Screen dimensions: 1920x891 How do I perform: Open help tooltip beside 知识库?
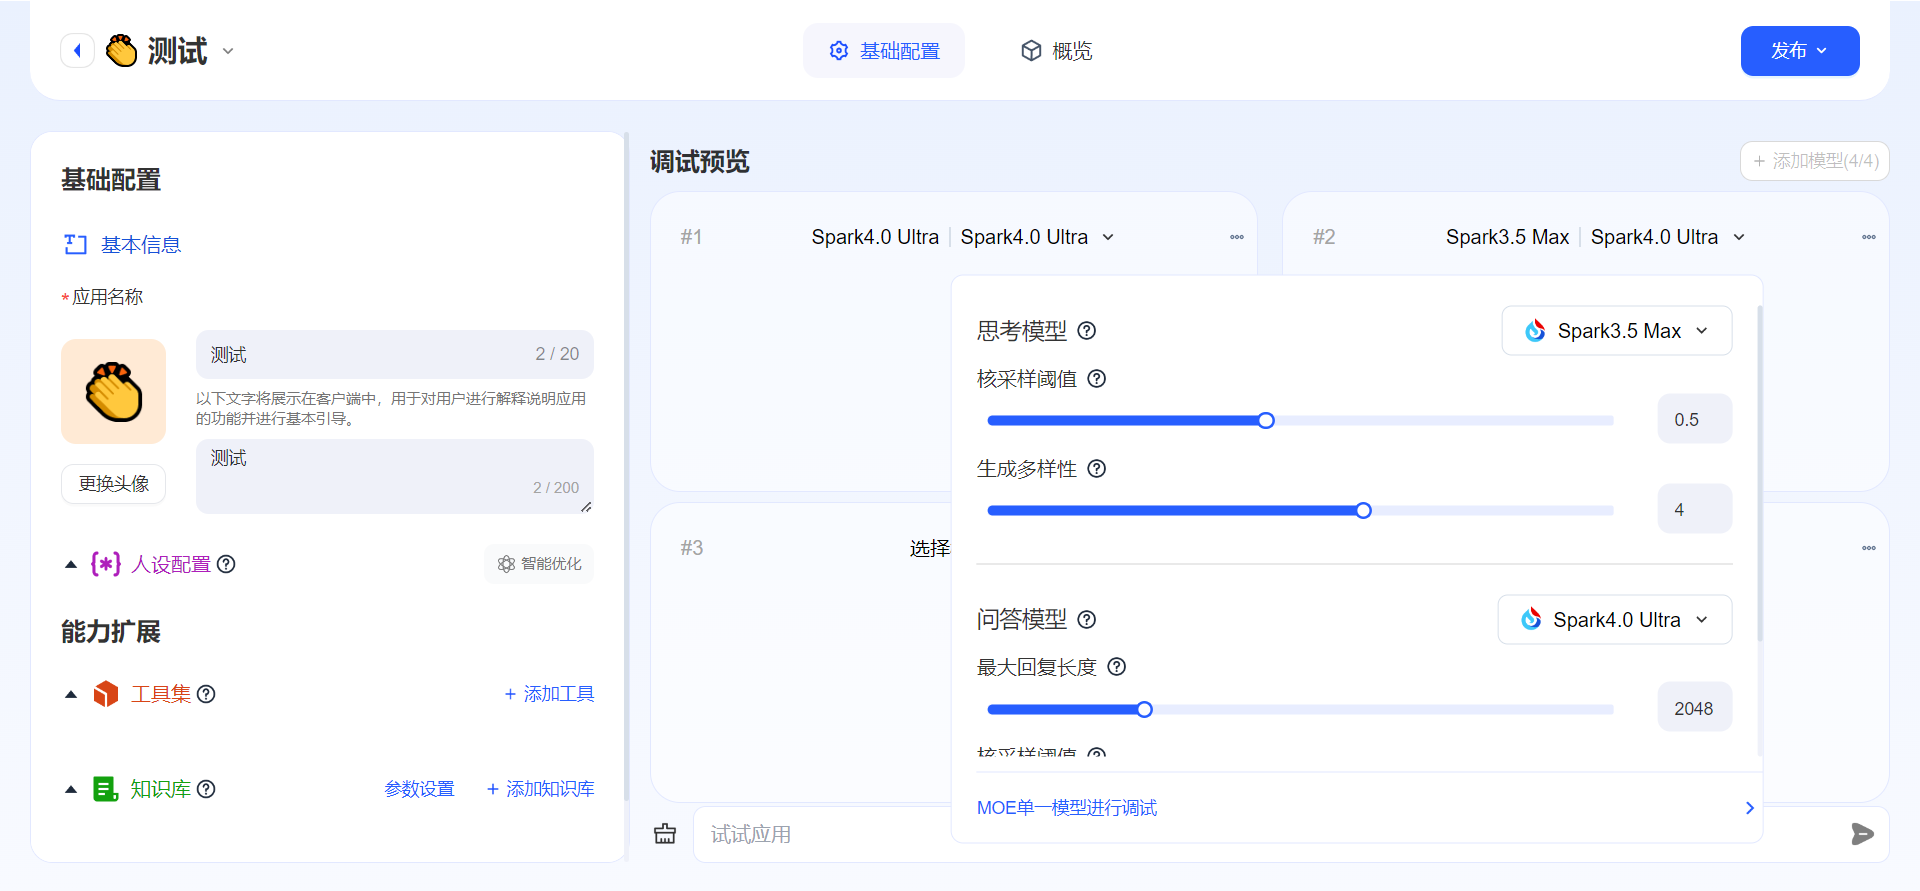click(x=206, y=789)
